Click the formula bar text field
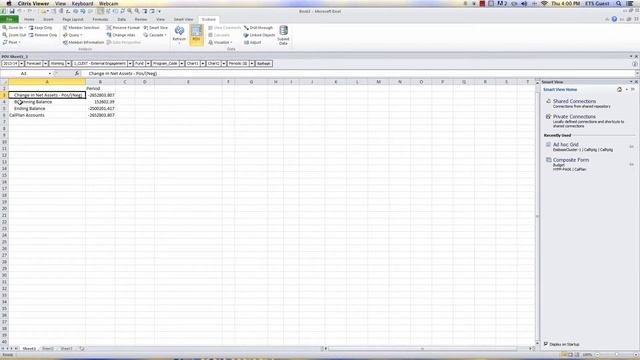 (359, 73)
